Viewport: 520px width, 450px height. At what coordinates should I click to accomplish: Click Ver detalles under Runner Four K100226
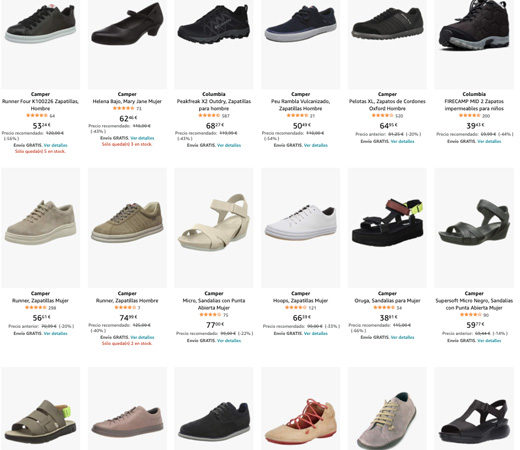coord(55,145)
